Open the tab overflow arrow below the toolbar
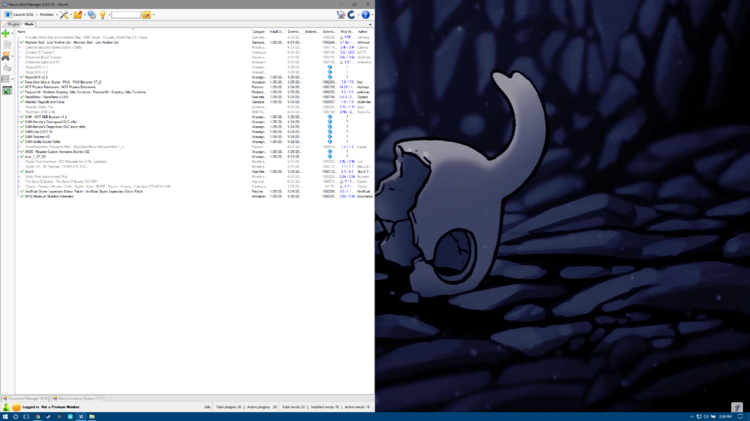This screenshot has width=750, height=421. pos(370,24)
